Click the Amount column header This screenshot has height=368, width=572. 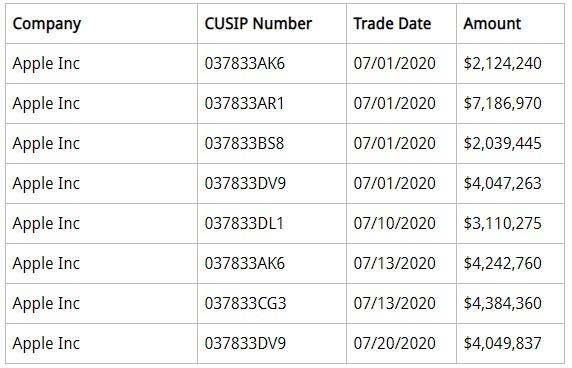pos(492,24)
